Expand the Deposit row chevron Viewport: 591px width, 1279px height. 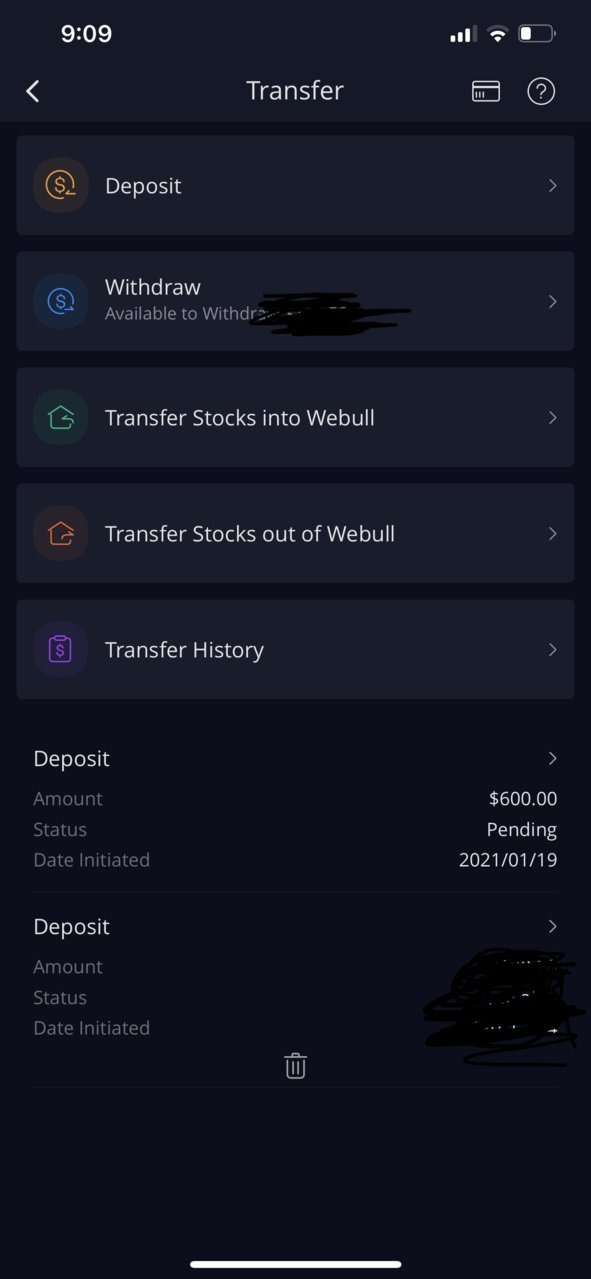[552, 185]
